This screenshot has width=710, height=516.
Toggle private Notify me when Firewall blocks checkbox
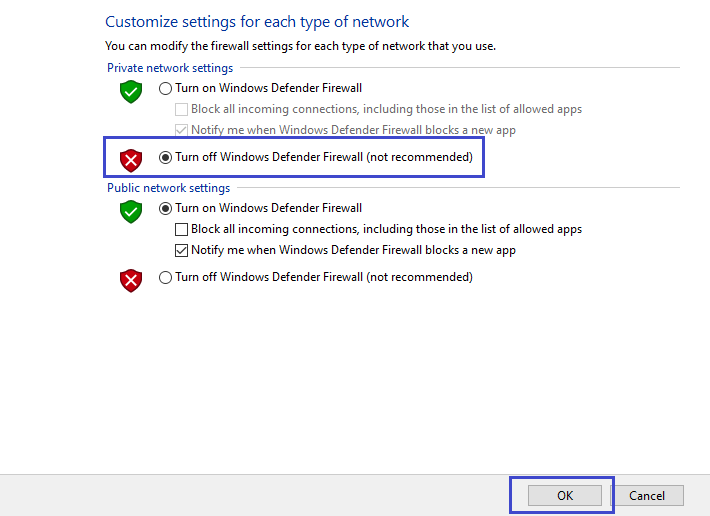(181, 130)
